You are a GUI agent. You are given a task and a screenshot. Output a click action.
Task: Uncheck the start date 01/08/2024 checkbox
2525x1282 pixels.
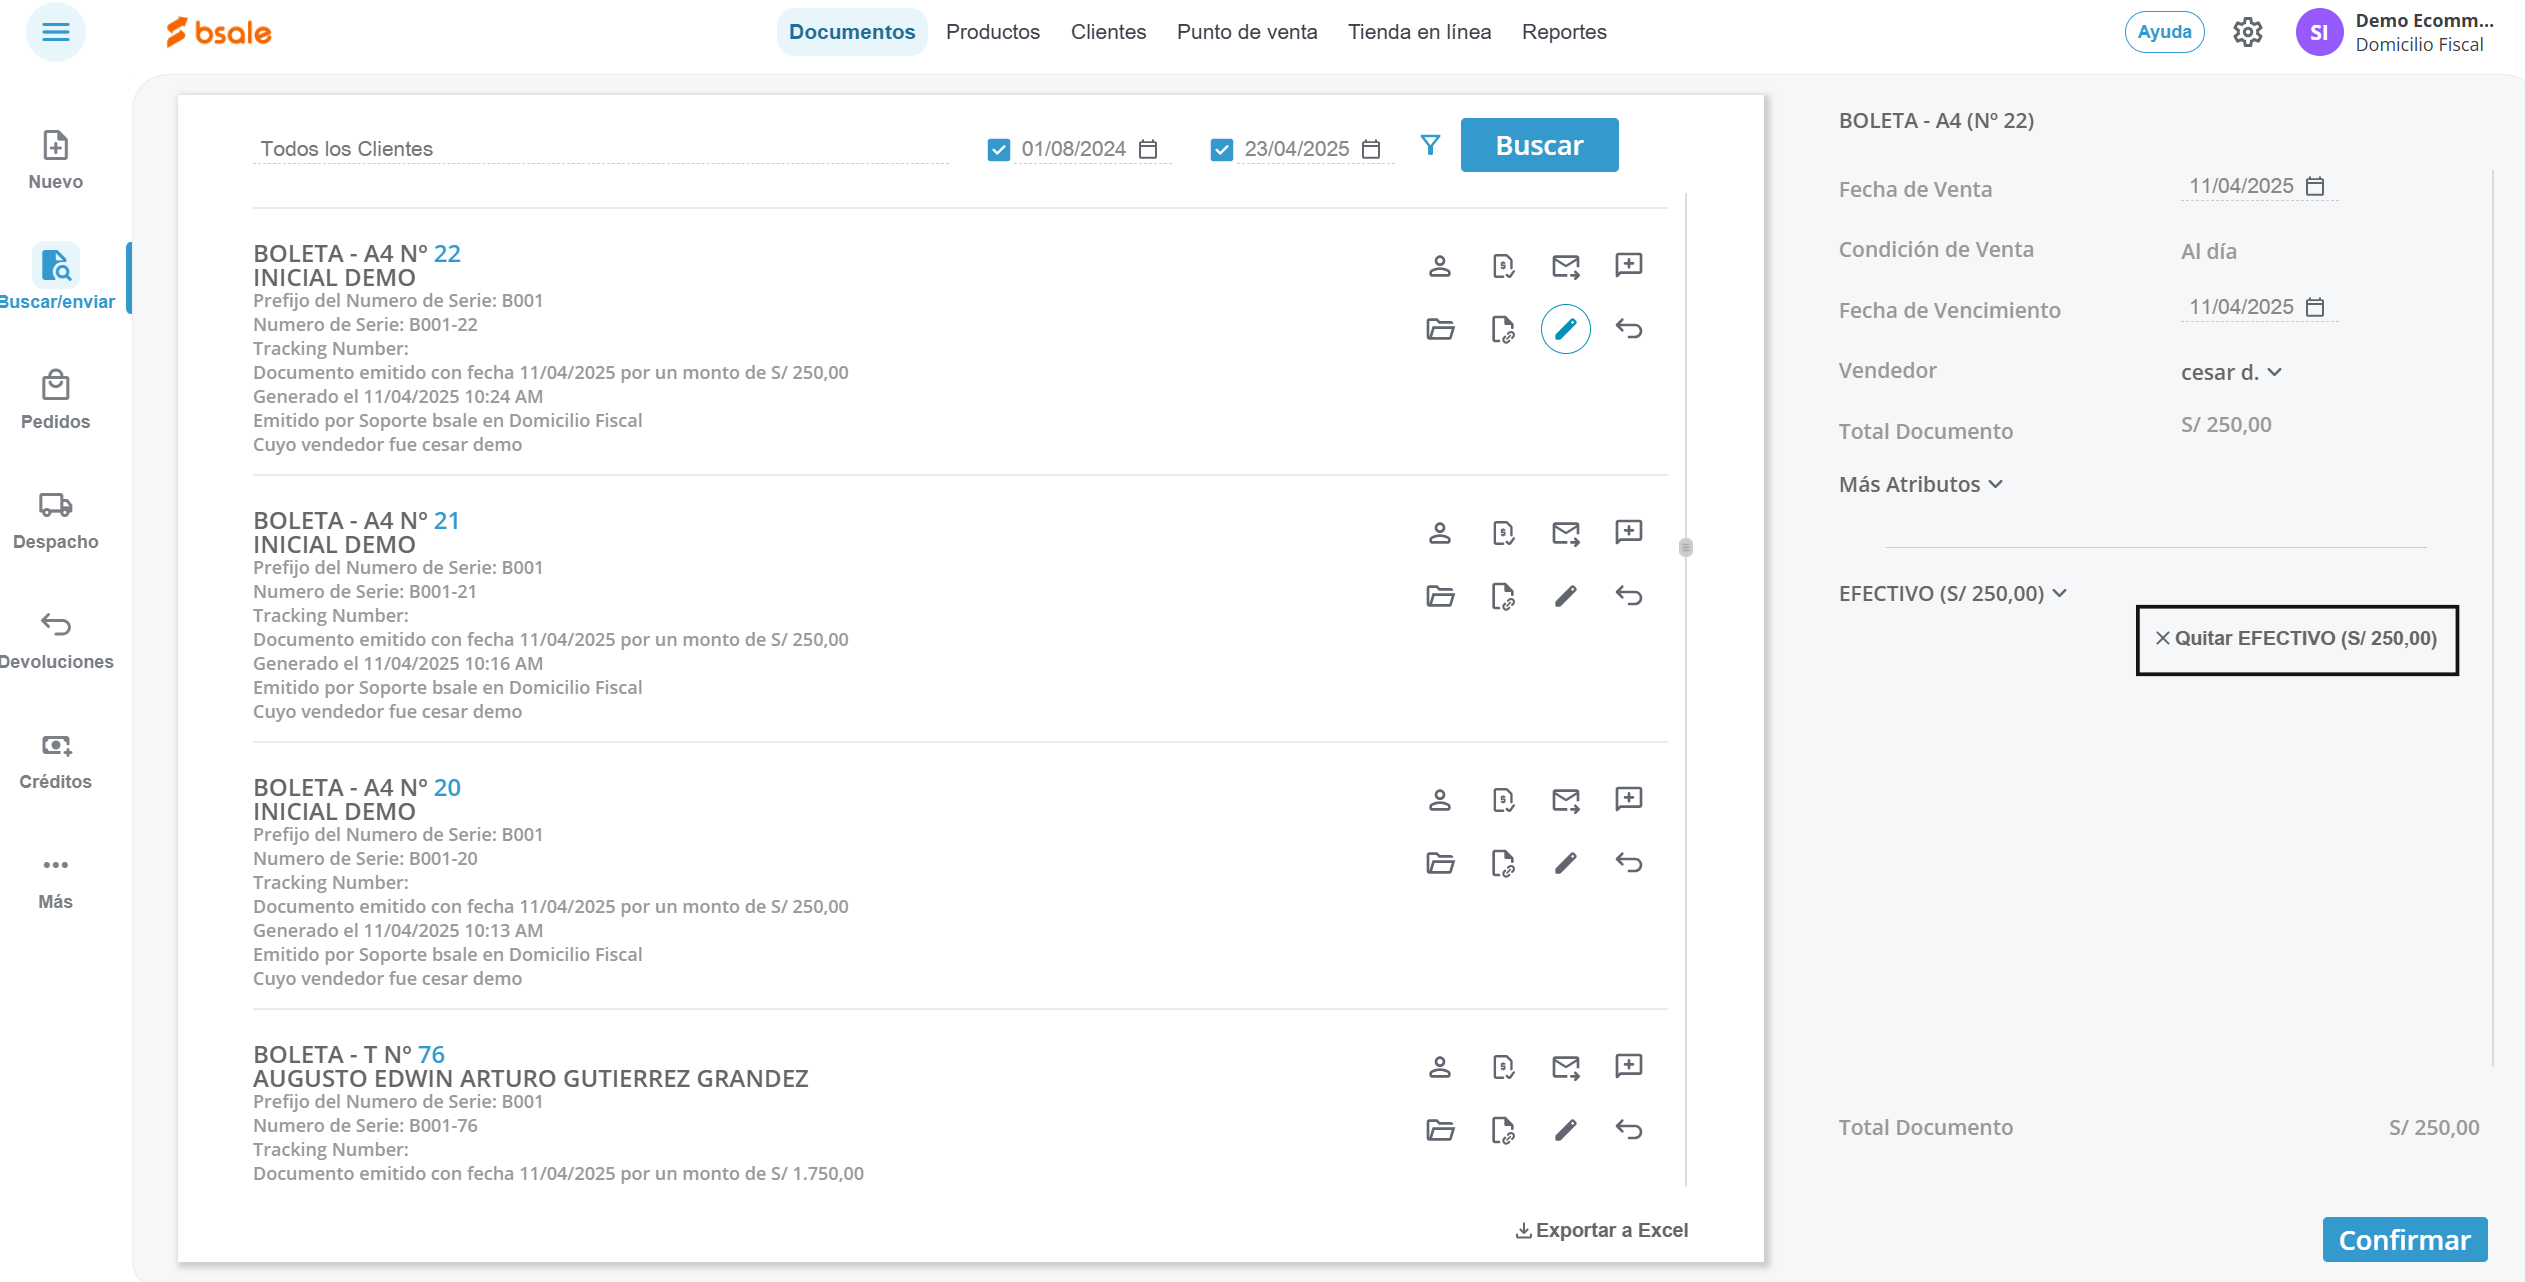(x=998, y=149)
